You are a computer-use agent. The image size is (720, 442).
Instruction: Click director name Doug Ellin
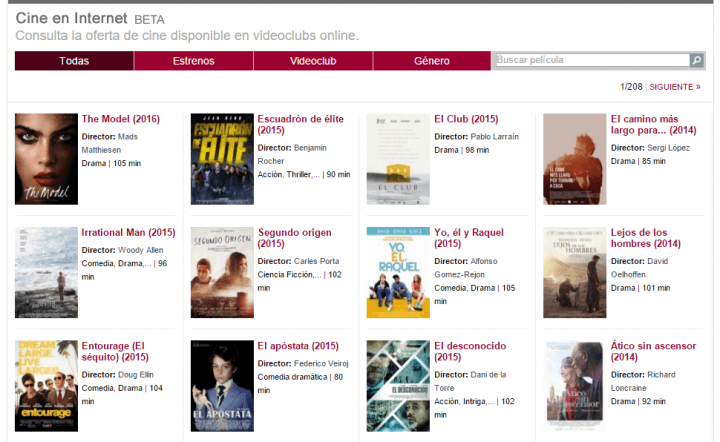[135, 375]
